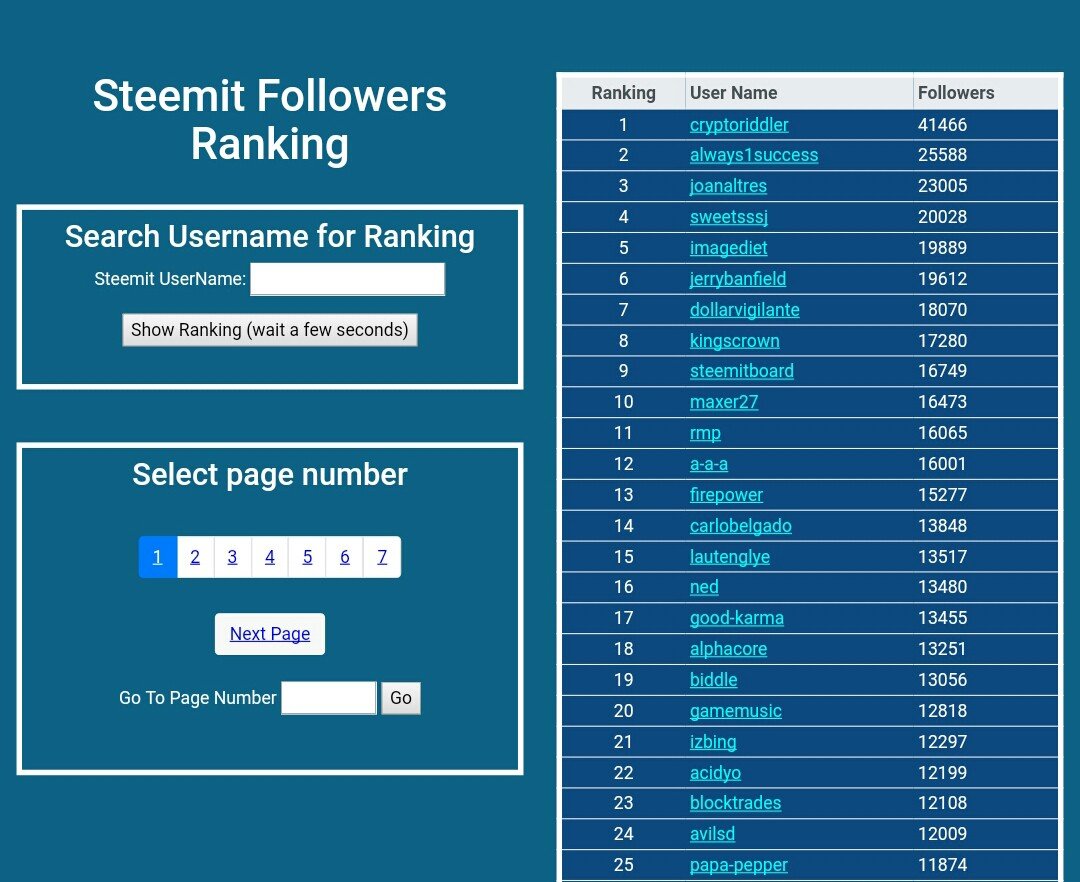
Task: Open the steemitboard user link
Action: 742,371
